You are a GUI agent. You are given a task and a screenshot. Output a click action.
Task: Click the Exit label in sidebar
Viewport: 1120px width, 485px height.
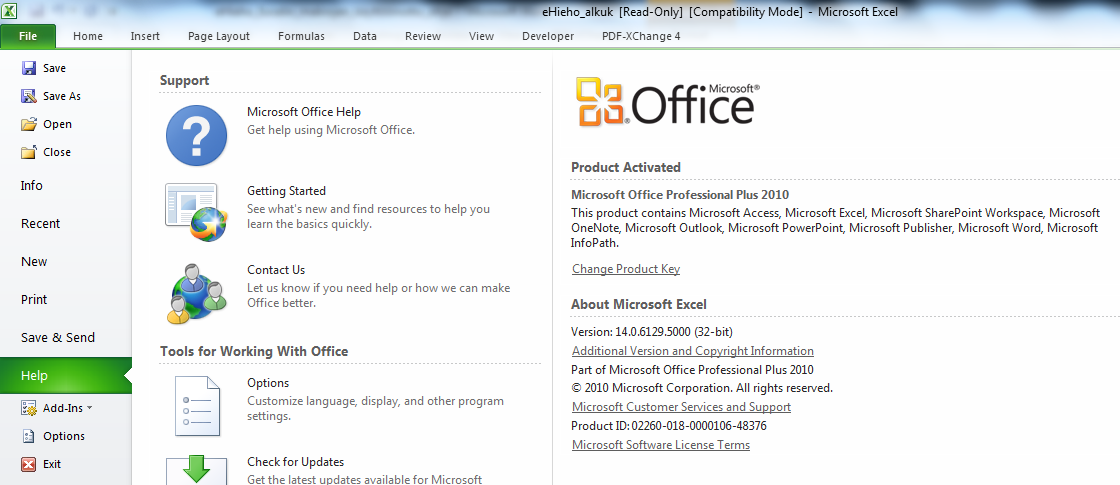pyautogui.click(x=52, y=464)
